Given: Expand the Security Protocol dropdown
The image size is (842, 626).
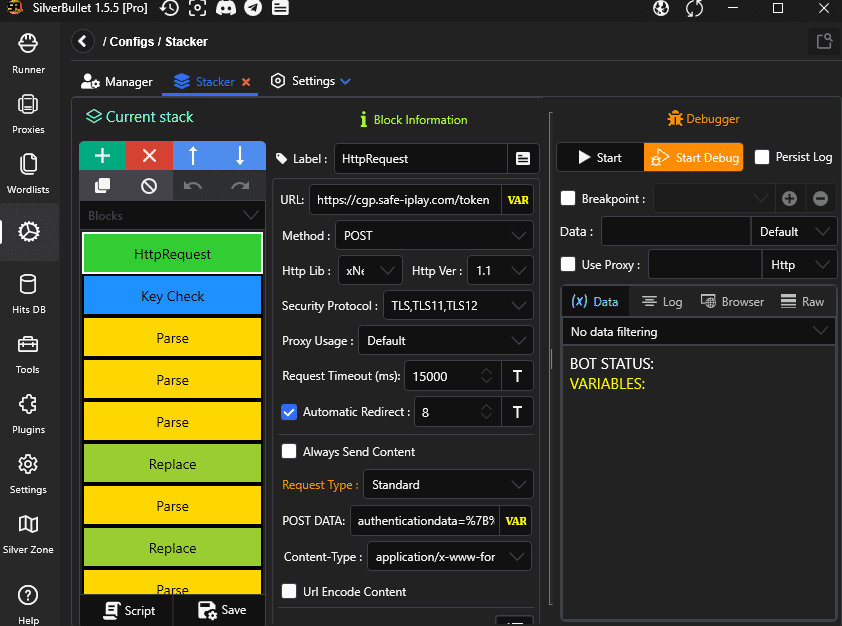Looking at the screenshot, I should (457, 306).
